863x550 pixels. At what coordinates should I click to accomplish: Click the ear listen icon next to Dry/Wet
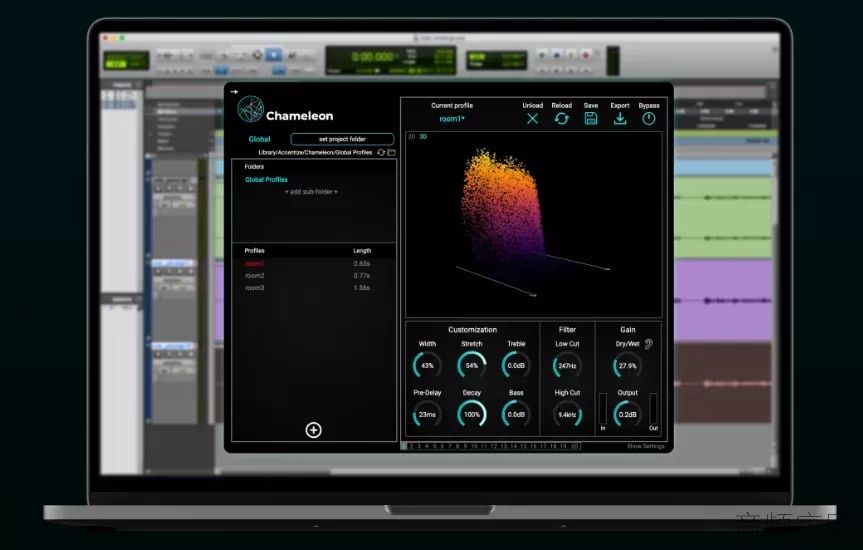[x=648, y=344]
